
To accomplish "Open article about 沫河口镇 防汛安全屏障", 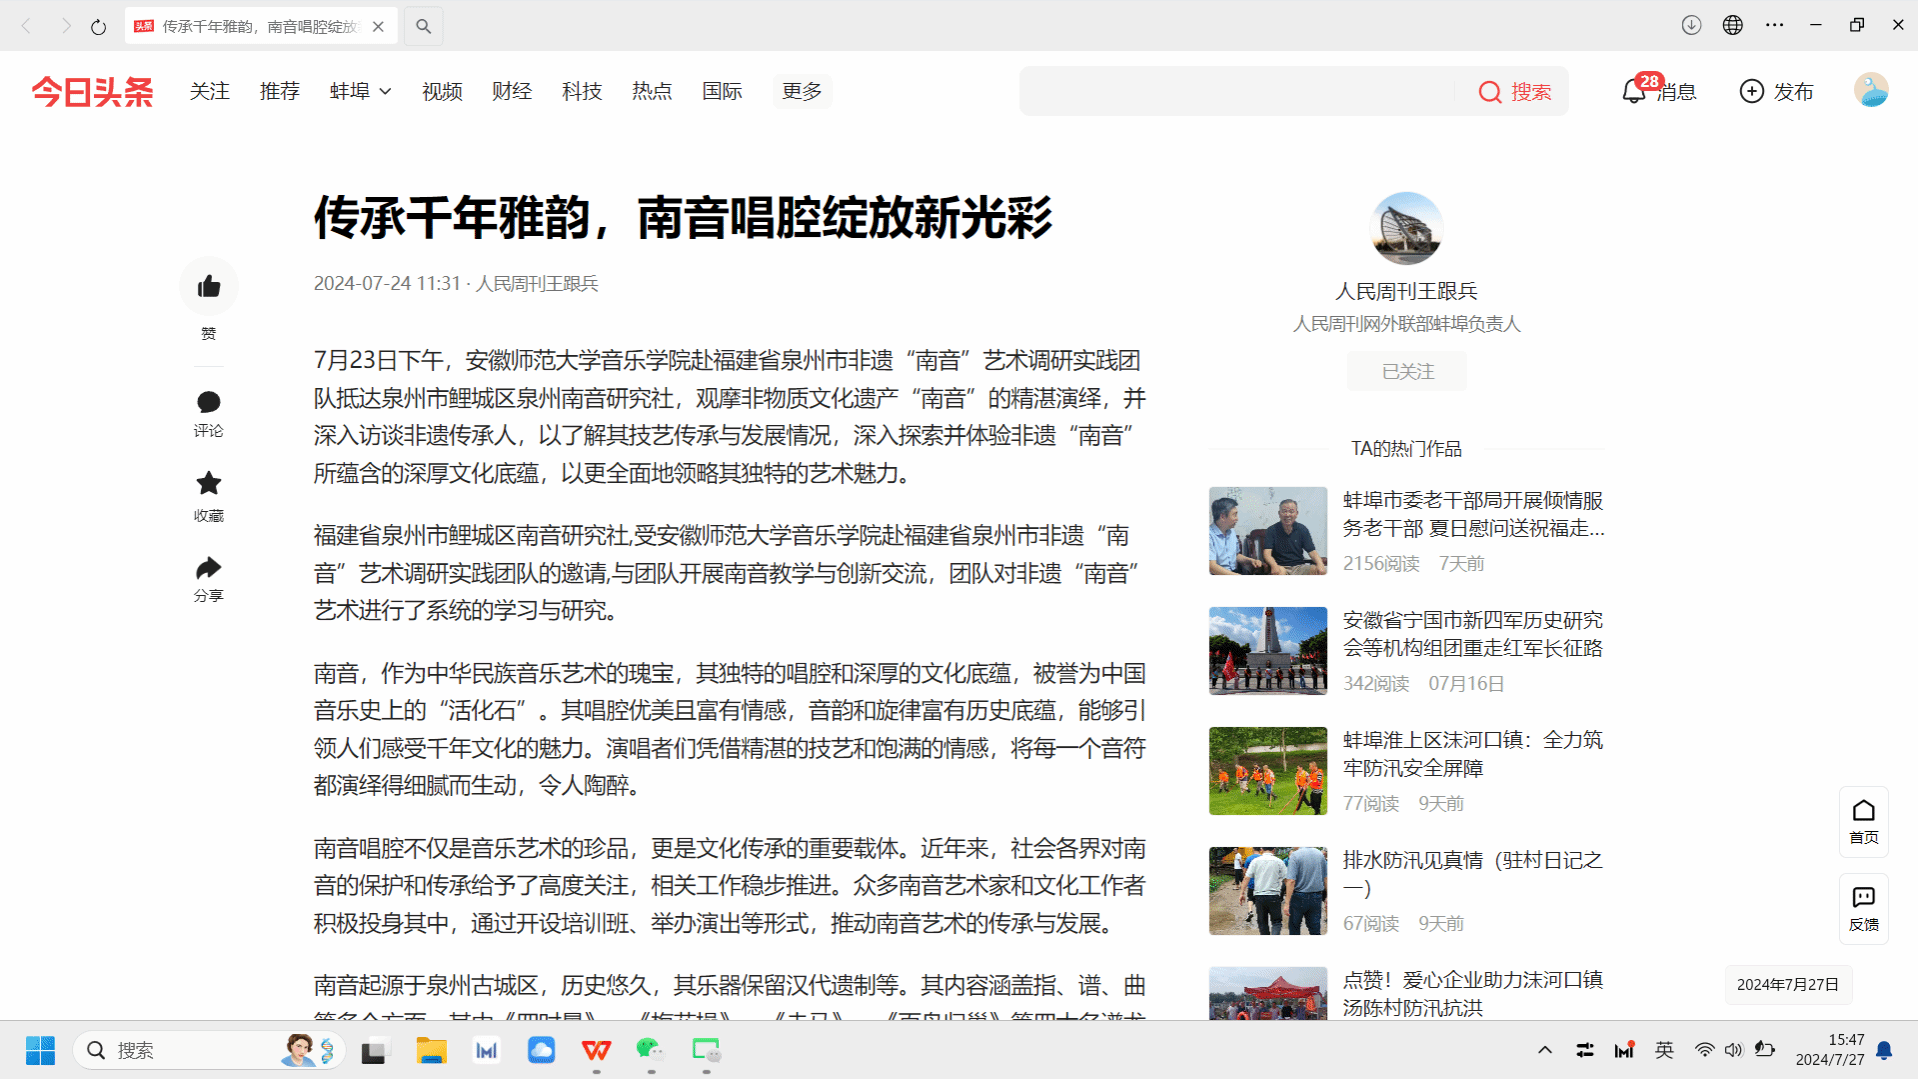I will pyautogui.click(x=1472, y=754).
